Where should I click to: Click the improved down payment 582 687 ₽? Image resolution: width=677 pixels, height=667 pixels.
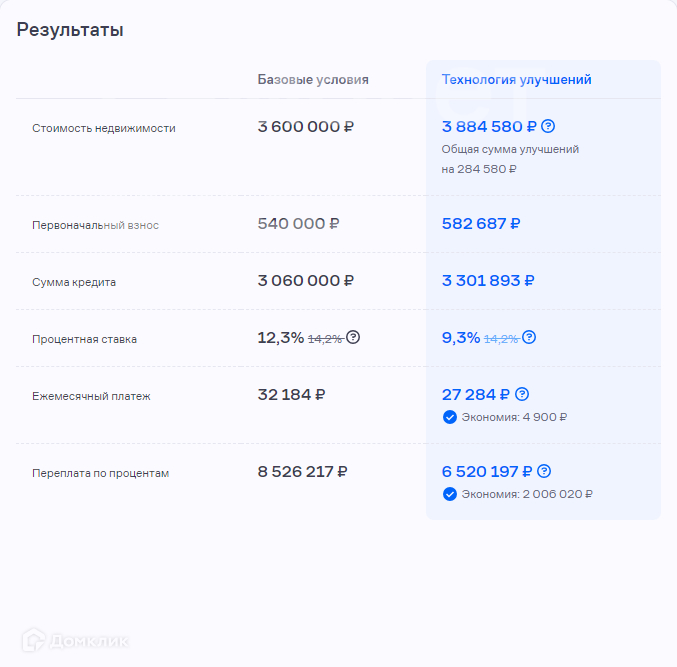coord(481,224)
